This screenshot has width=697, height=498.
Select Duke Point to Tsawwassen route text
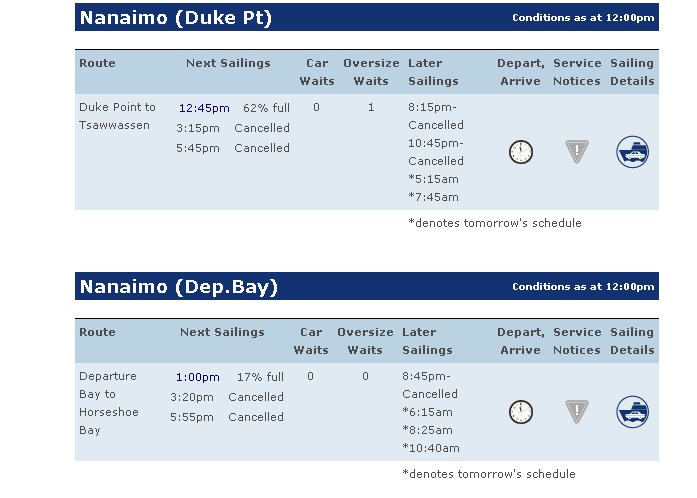tap(117, 116)
